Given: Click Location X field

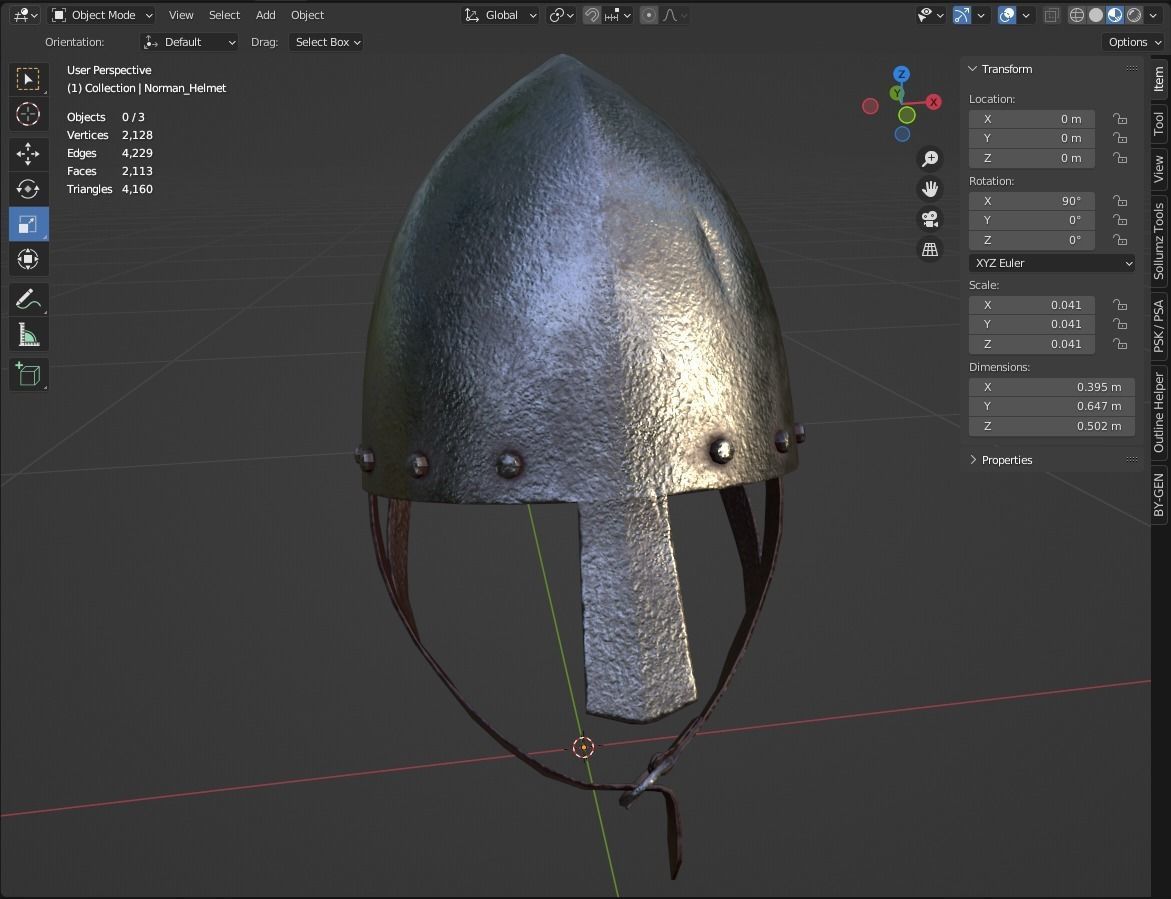Looking at the screenshot, I should (x=1031, y=119).
